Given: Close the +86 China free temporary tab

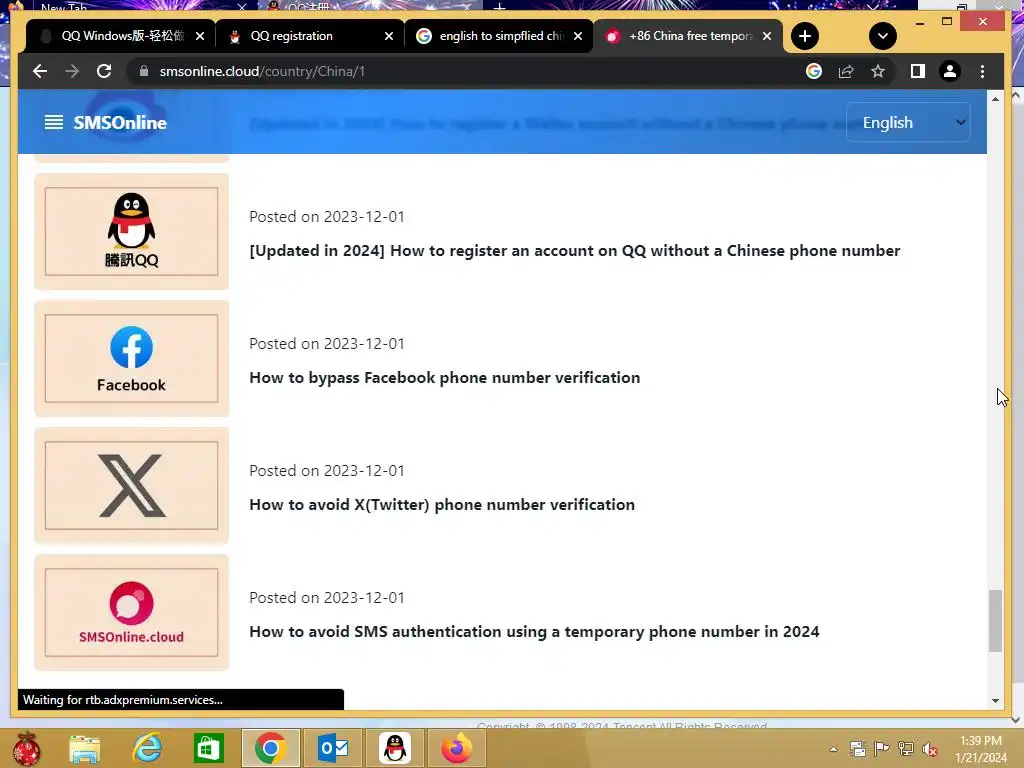Looking at the screenshot, I should 767,36.
